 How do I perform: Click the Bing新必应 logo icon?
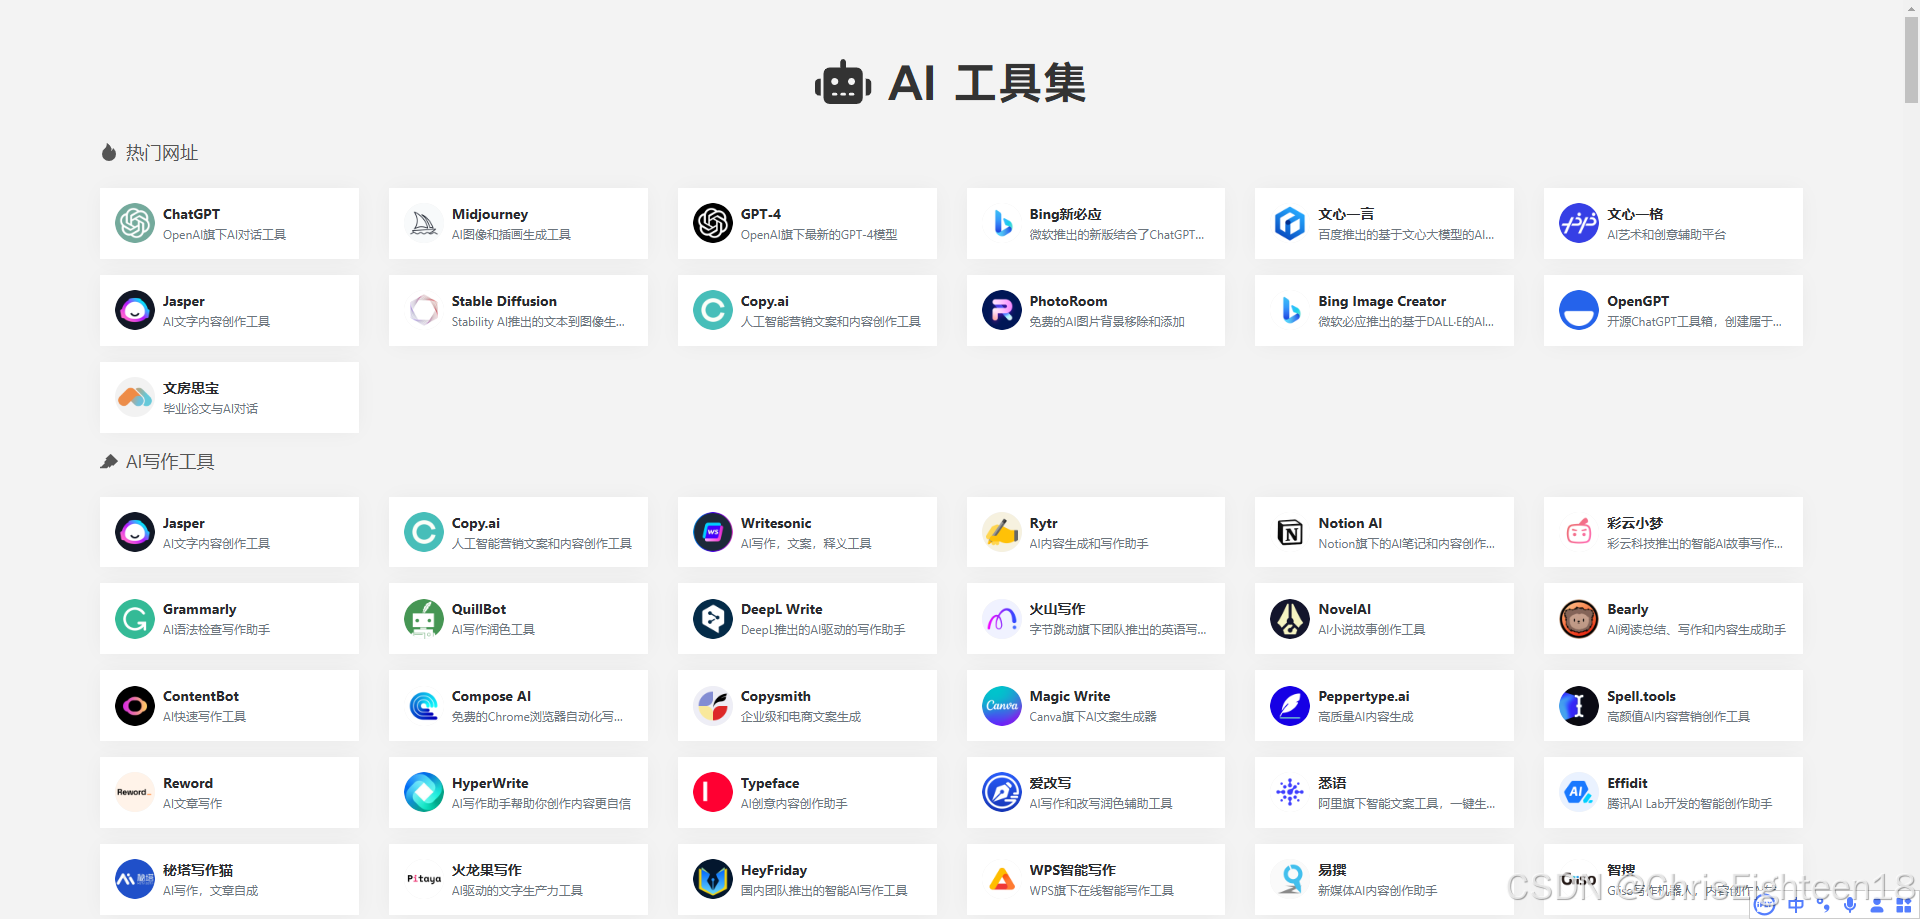[1001, 223]
